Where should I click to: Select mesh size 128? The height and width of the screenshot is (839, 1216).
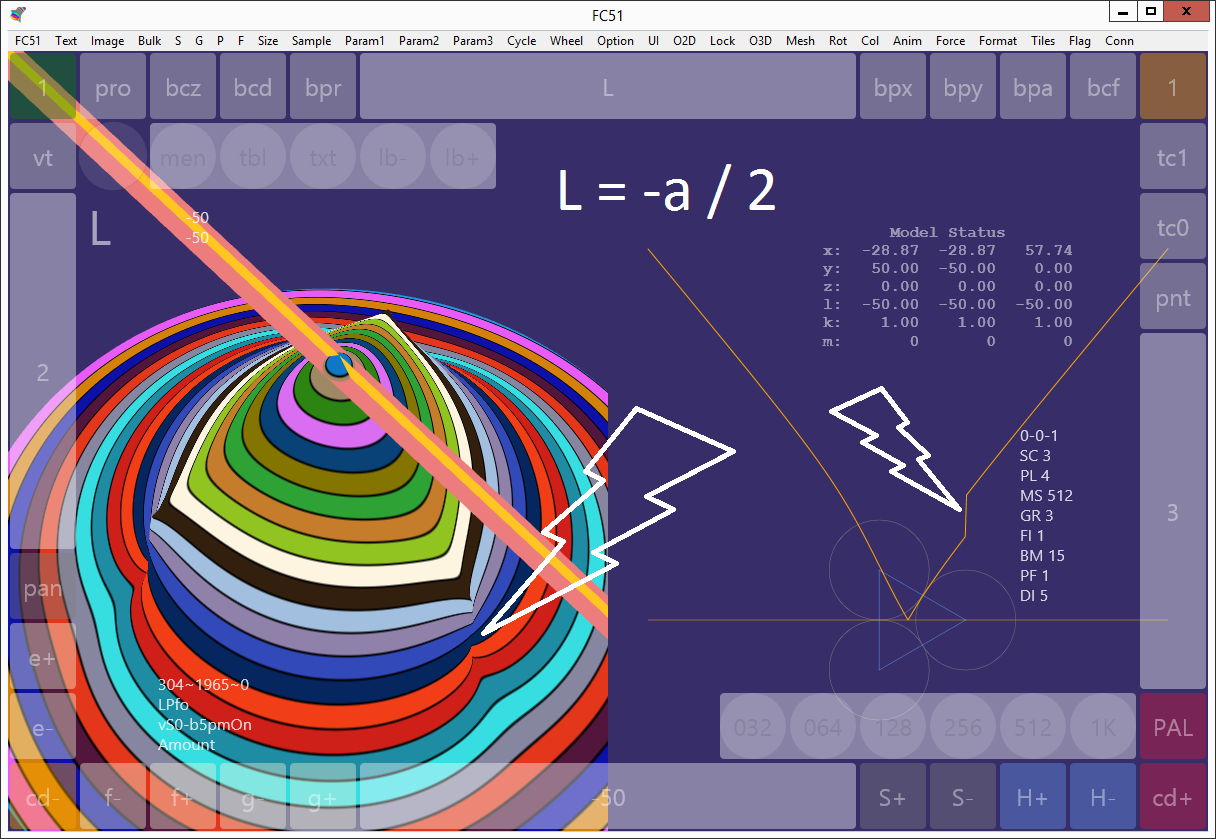point(893,727)
